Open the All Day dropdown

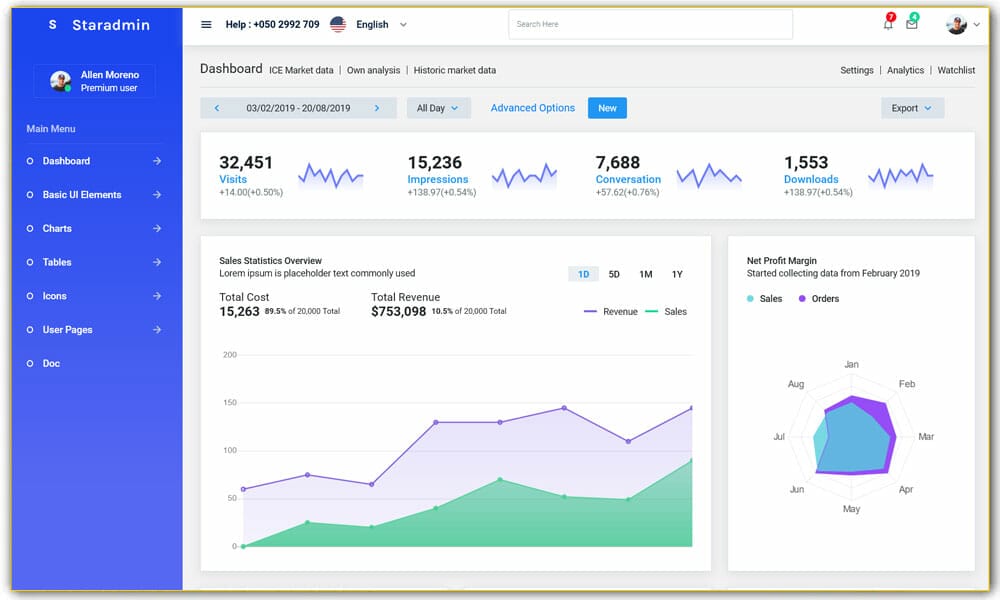438,108
